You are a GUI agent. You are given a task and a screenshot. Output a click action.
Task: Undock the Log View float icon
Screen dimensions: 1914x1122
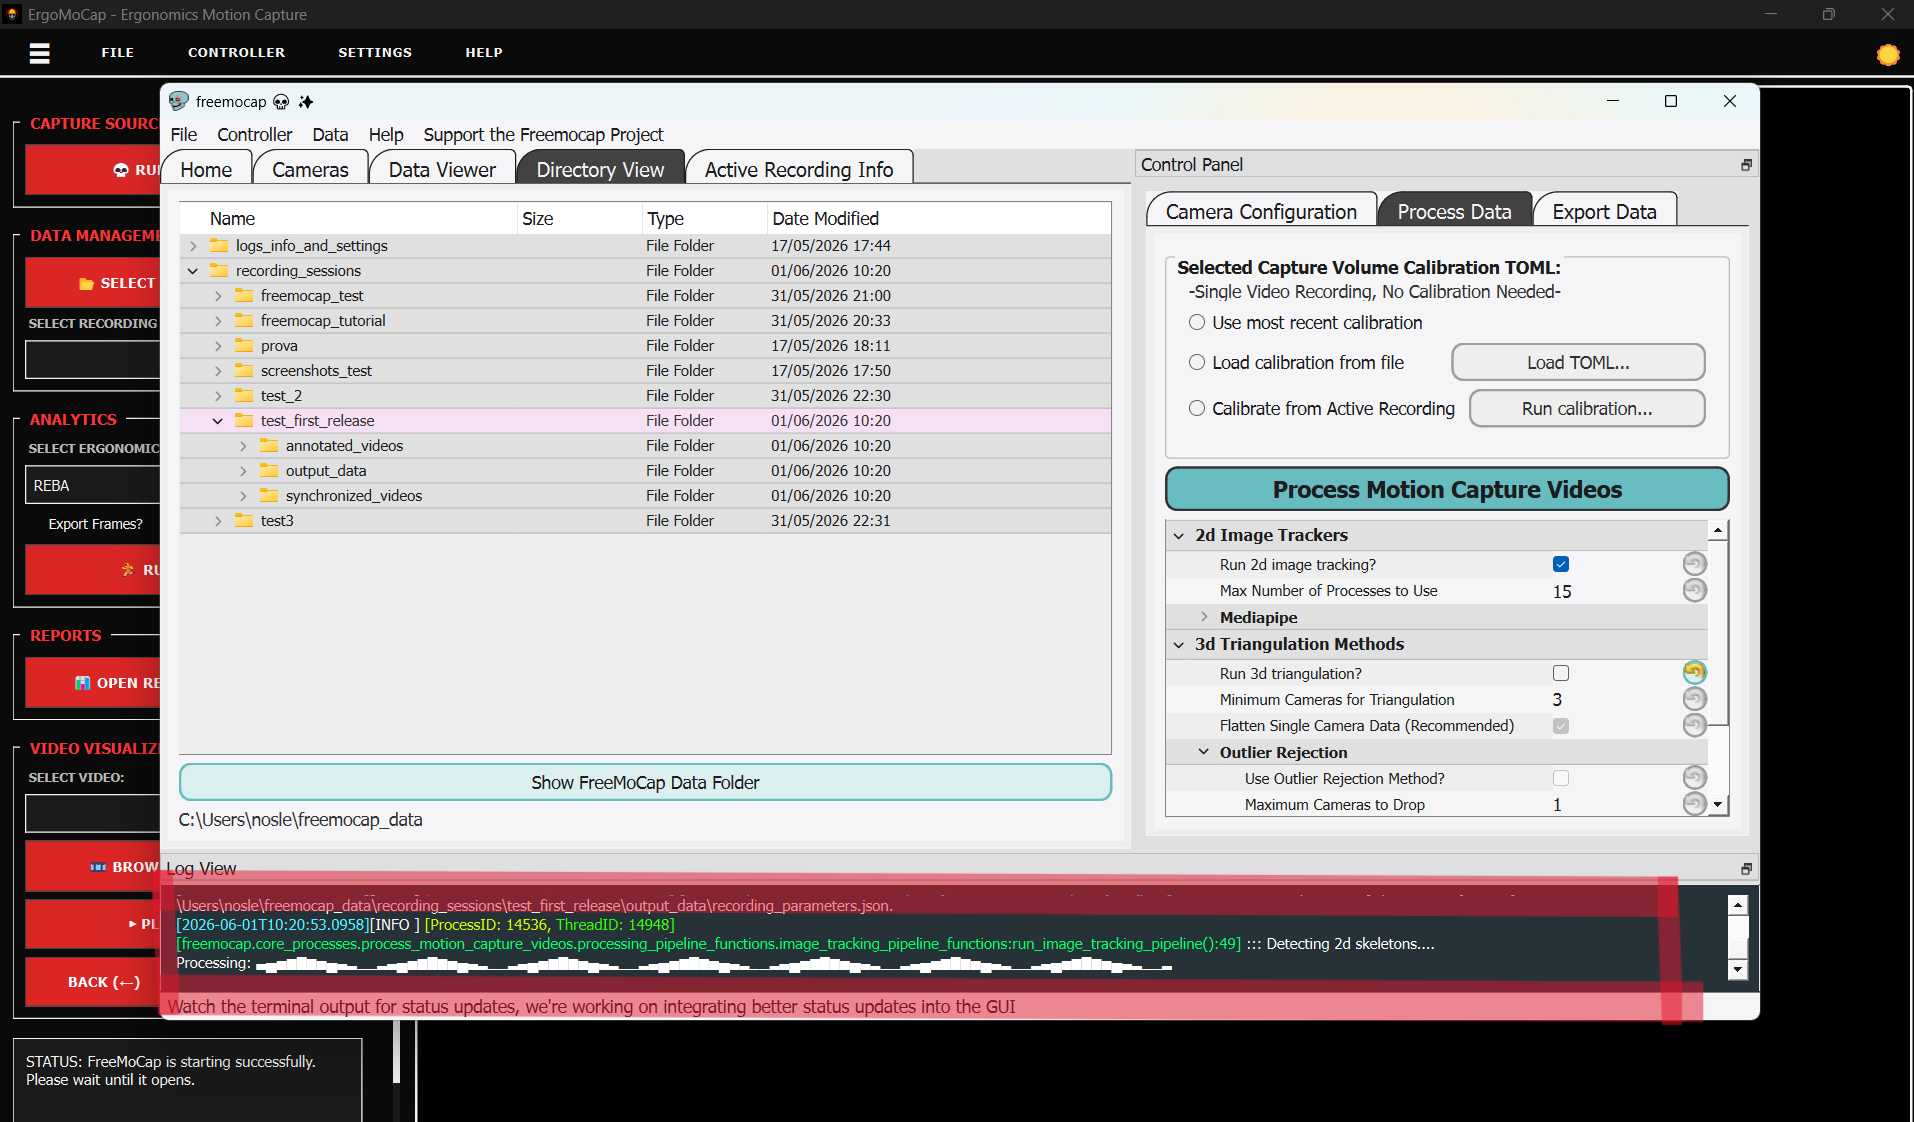1746,869
